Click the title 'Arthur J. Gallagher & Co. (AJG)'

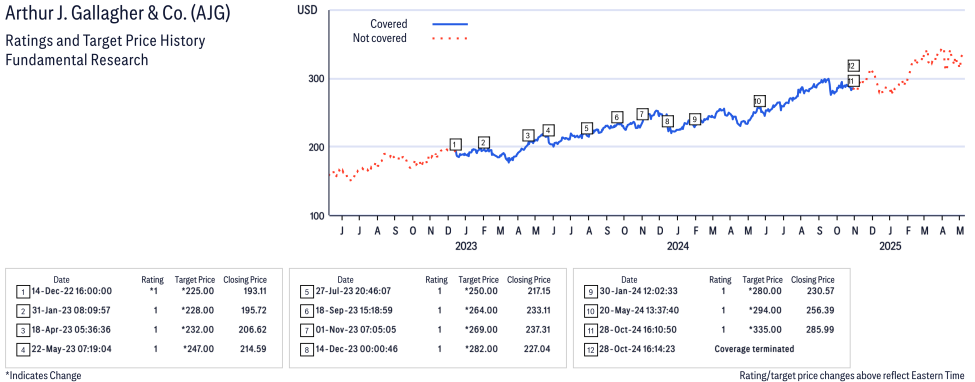[118, 14]
